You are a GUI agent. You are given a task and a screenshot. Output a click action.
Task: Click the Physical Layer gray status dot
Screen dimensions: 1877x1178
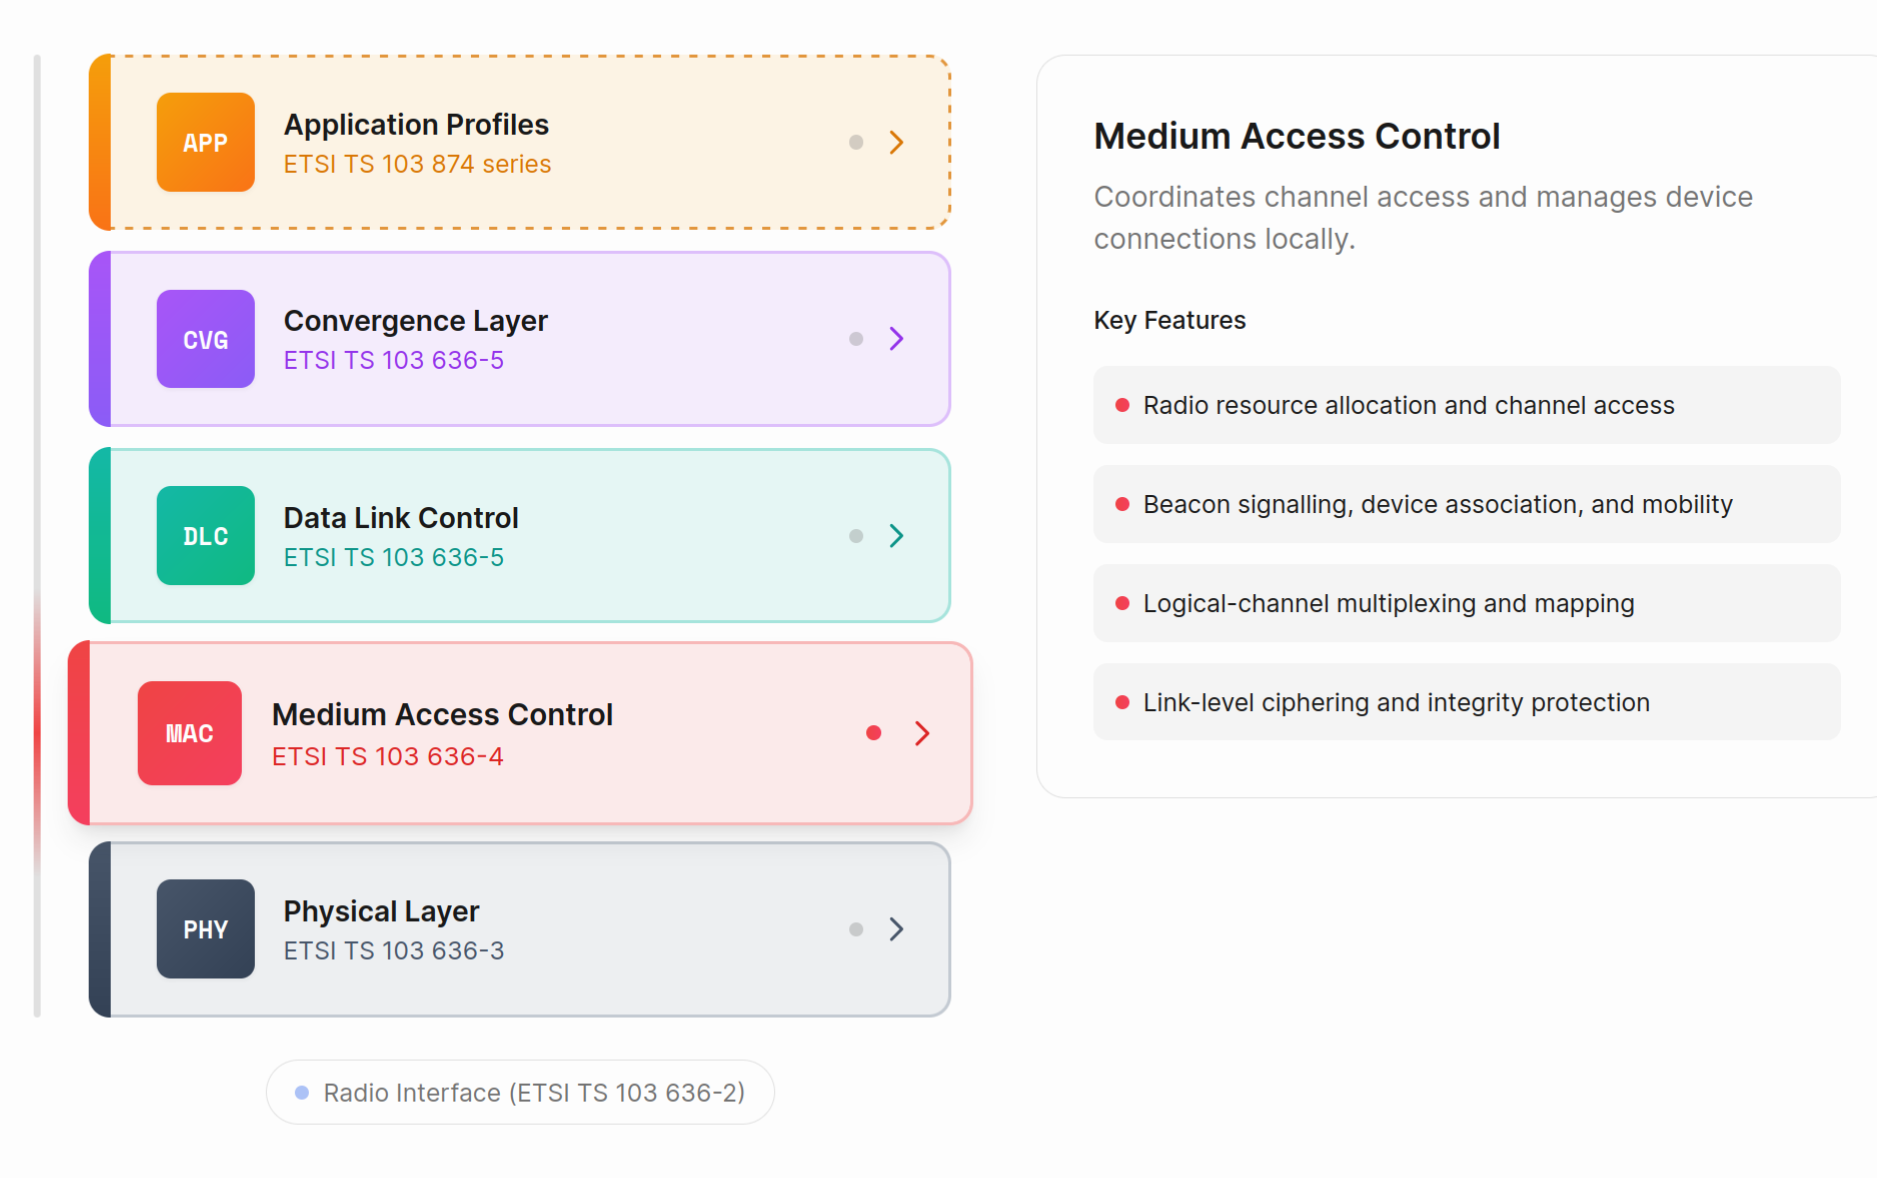[x=856, y=929]
